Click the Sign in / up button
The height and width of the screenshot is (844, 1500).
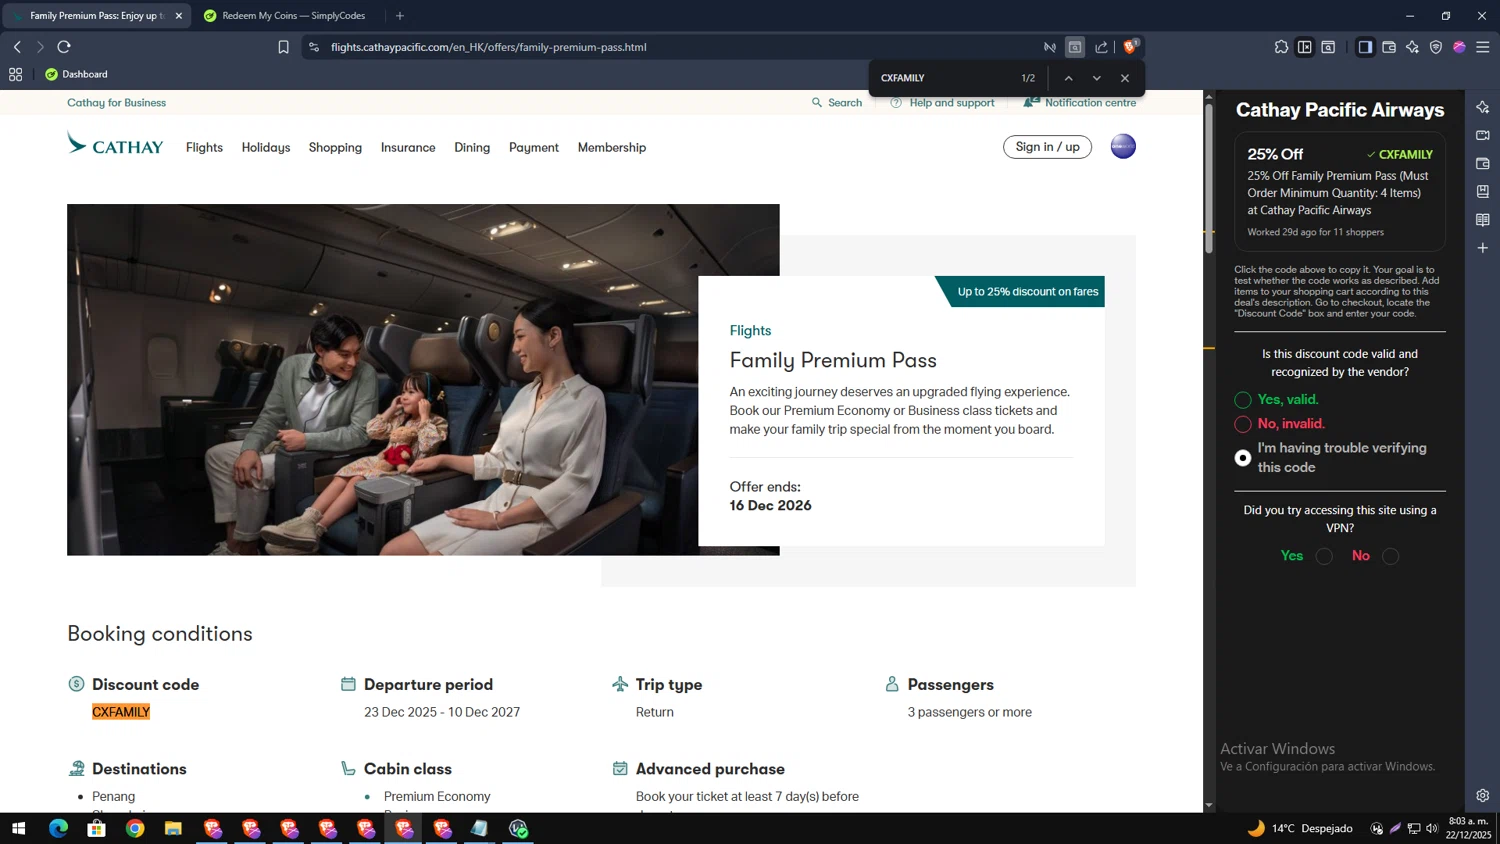point(1047,147)
